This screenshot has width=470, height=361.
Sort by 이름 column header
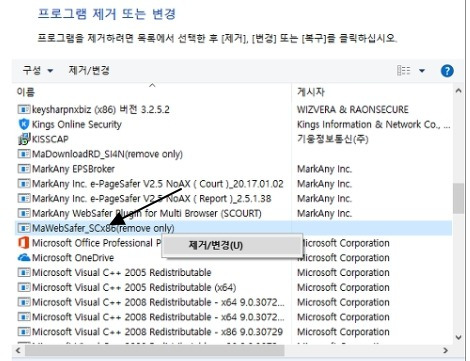point(26,92)
